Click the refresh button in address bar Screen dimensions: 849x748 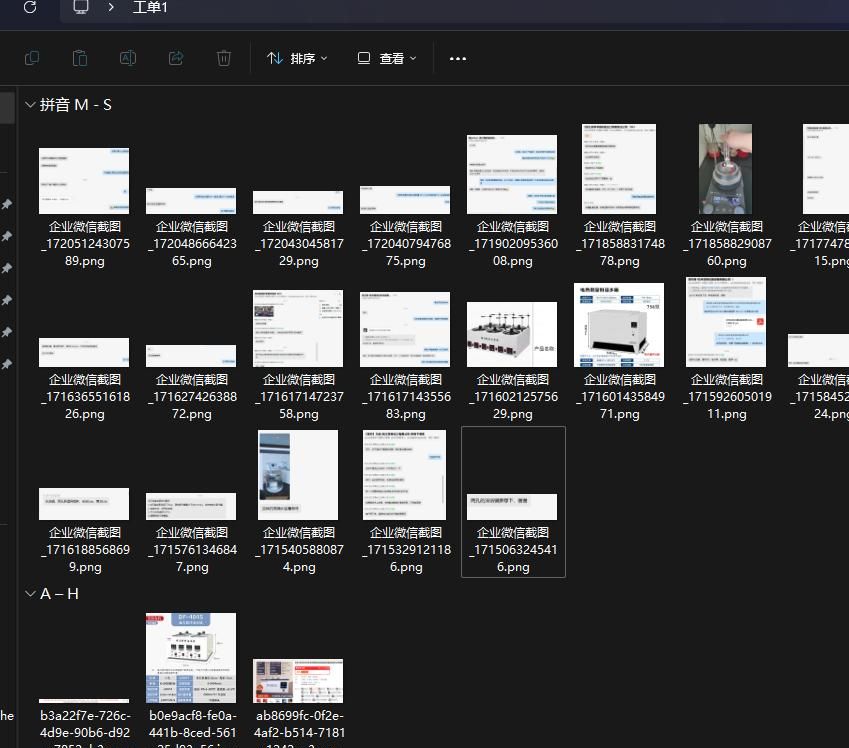30,8
